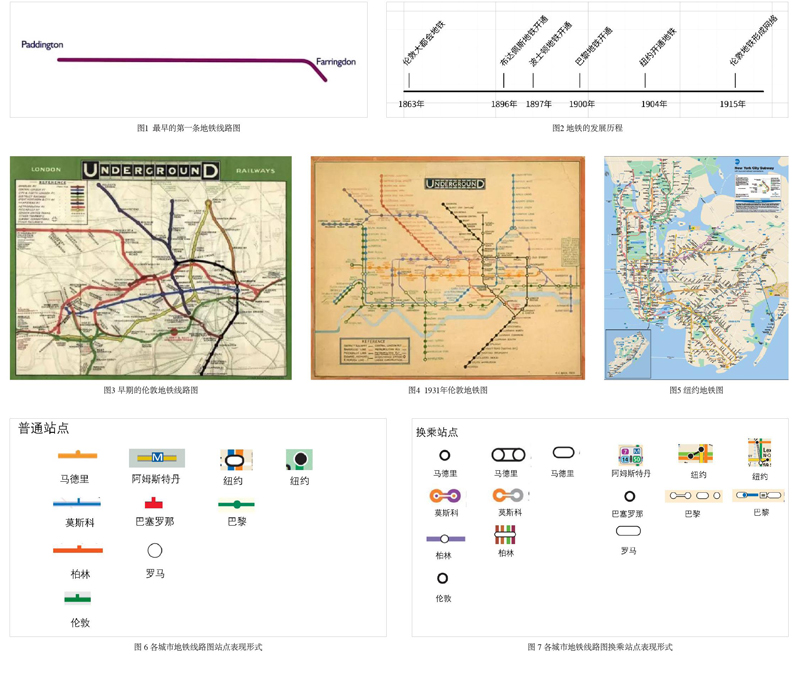Click New York interchange with linked black dots
Screen dimensions: 800x673
(x=695, y=454)
